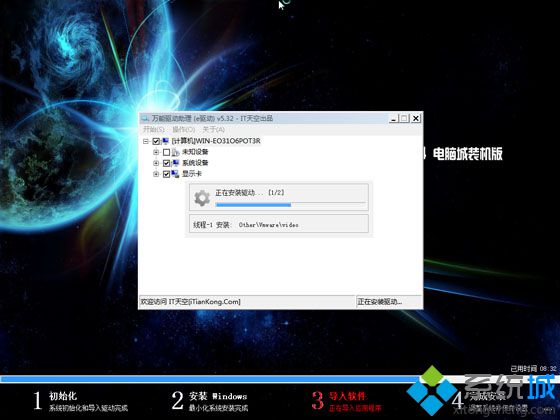The height and width of the screenshot is (420, 560).
Task: Click the 电脑城装机版 title text
Action: 468,154
